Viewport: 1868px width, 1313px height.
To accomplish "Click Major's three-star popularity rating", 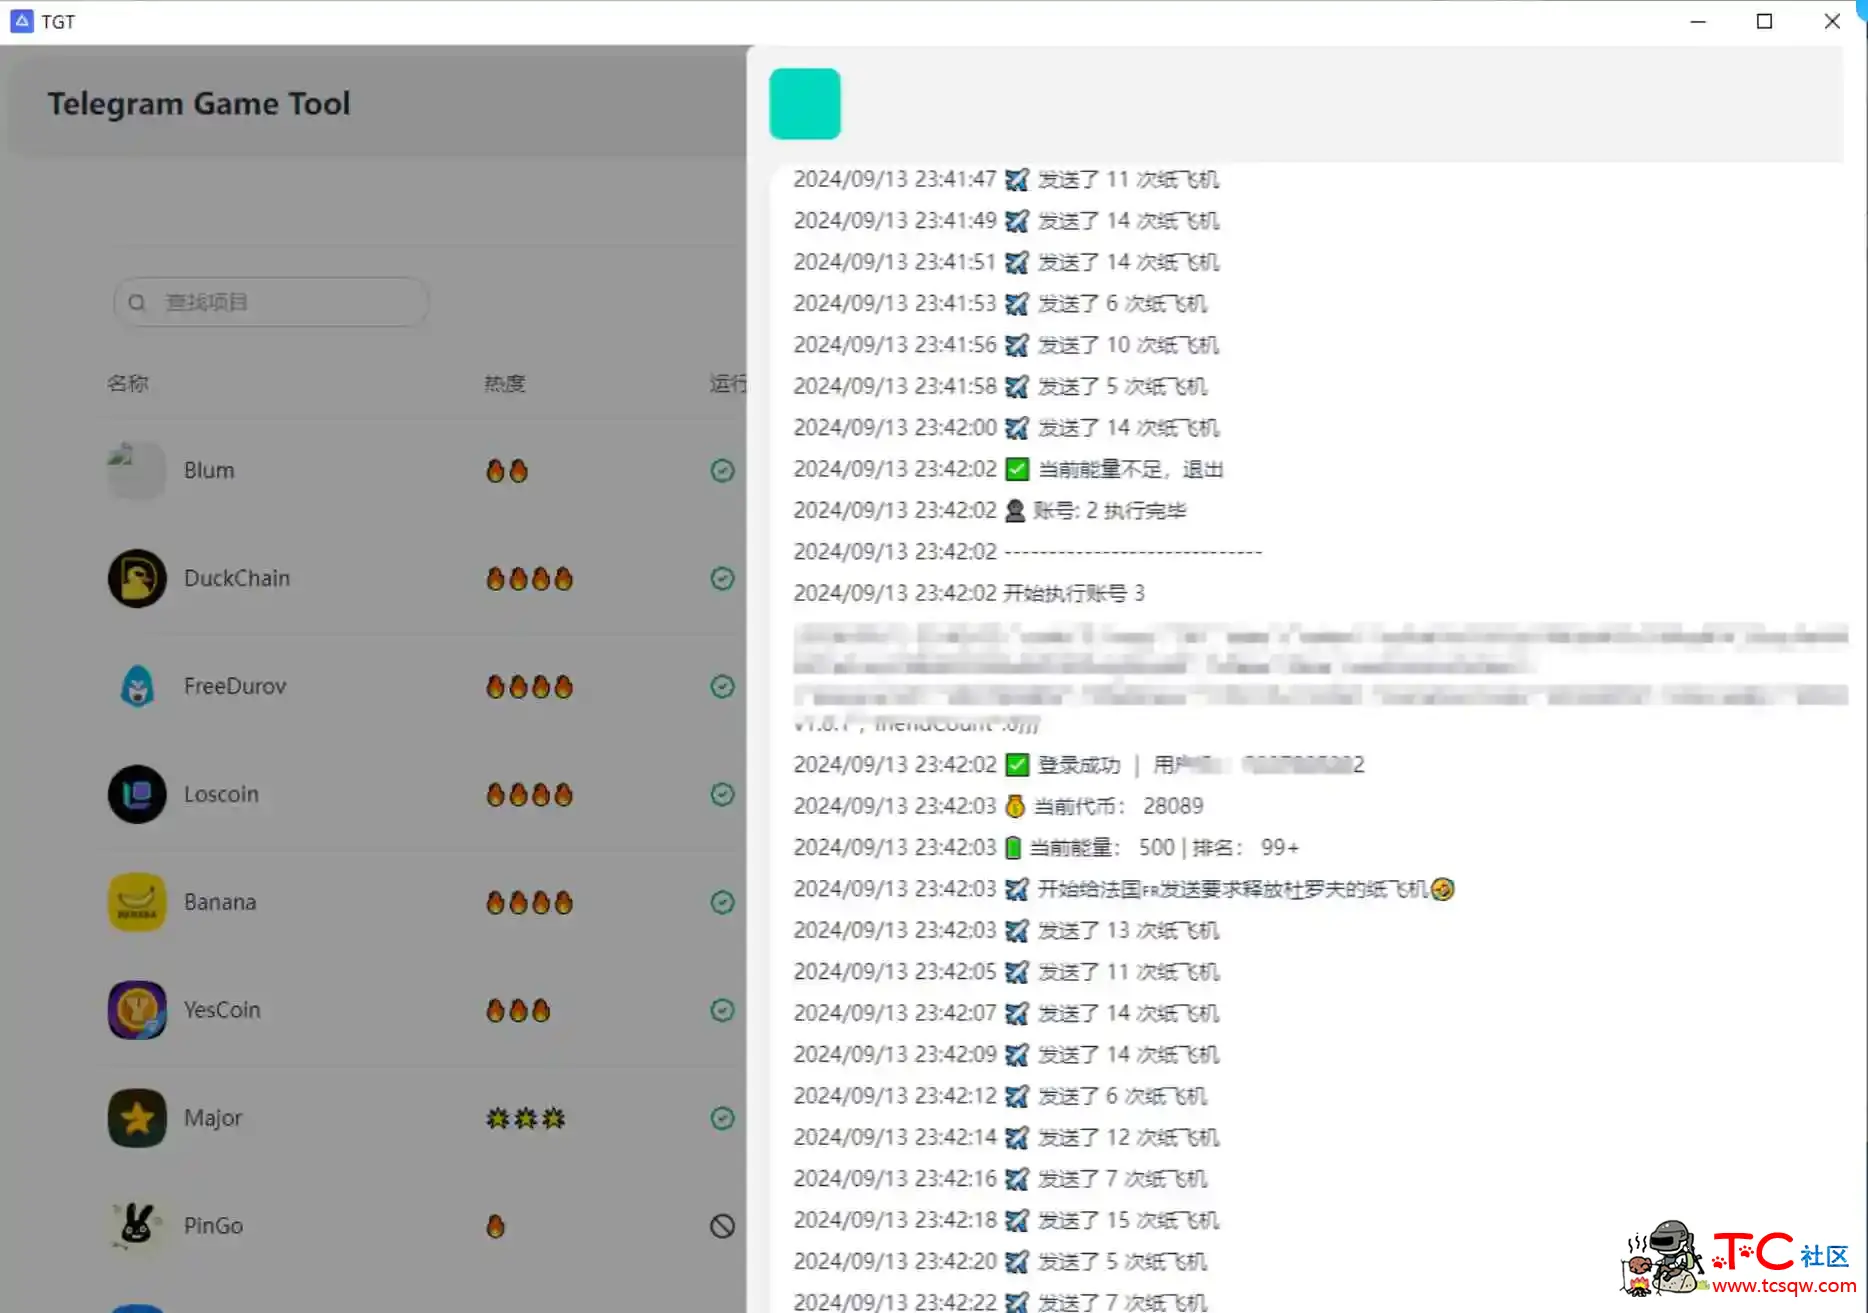I will pyautogui.click(x=525, y=1118).
